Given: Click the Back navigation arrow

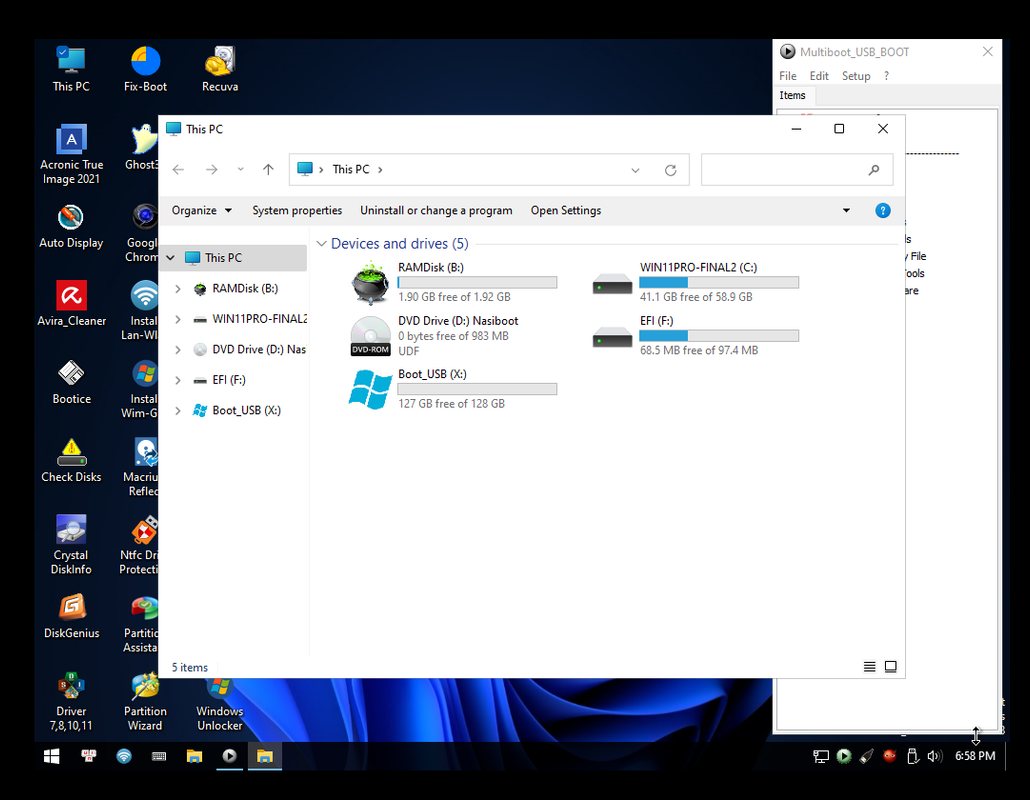Looking at the screenshot, I should click(x=178, y=169).
